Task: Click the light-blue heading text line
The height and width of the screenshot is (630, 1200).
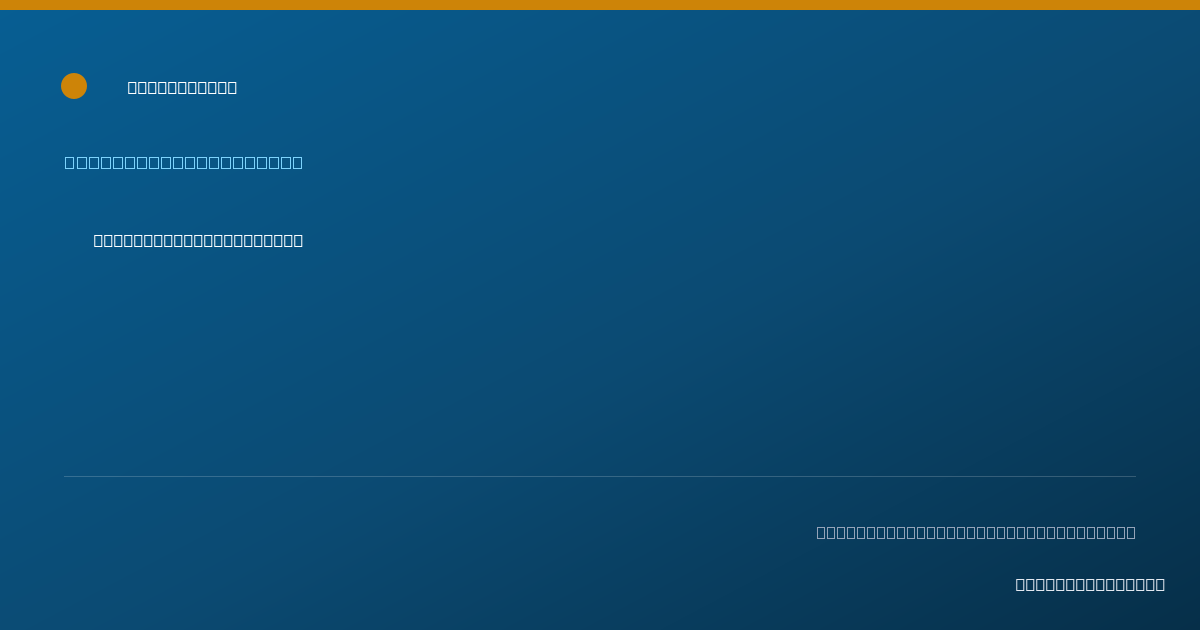Action: [x=183, y=162]
